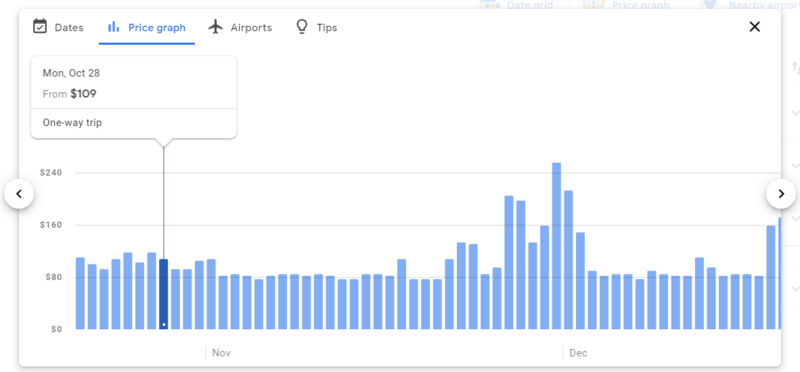Viewport: 800px width, 372px height.
Task: Click the first bar in the graph
Action: coord(80,293)
